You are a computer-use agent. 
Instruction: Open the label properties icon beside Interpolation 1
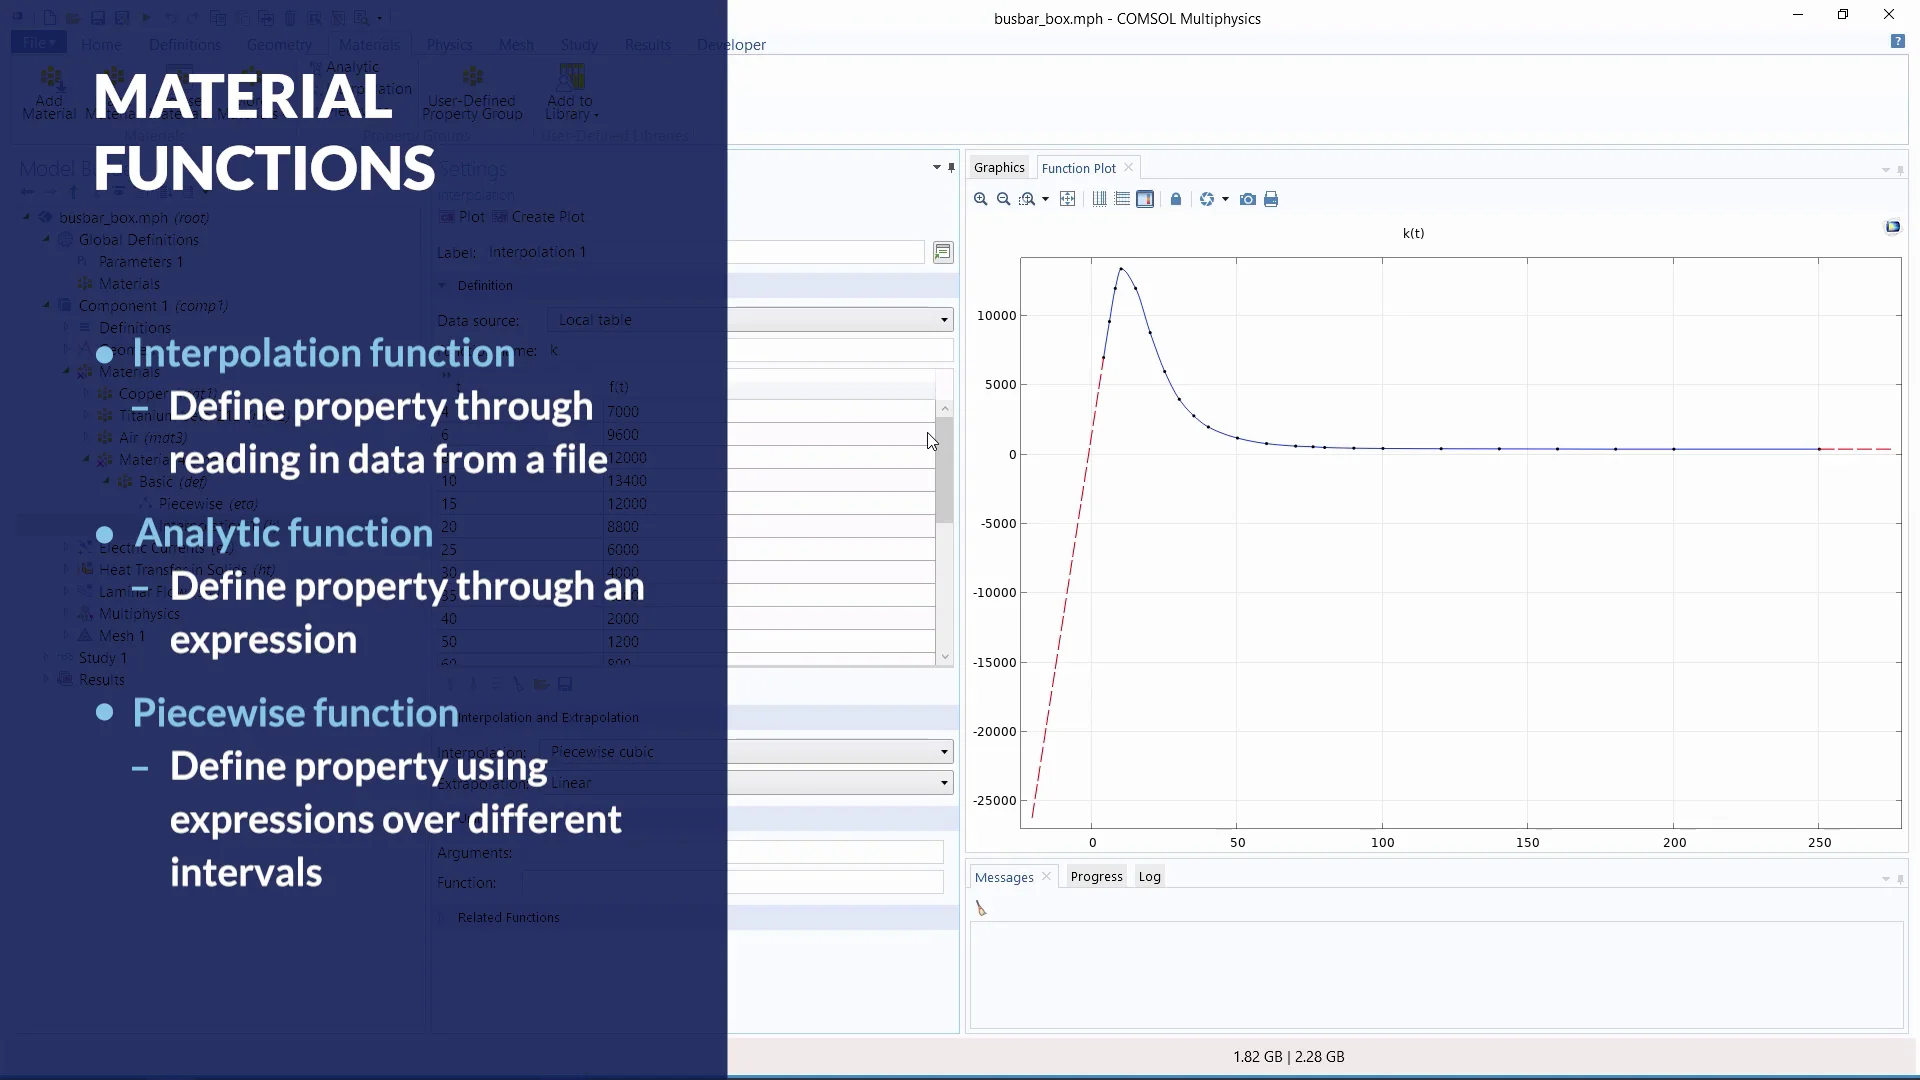[943, 252]
